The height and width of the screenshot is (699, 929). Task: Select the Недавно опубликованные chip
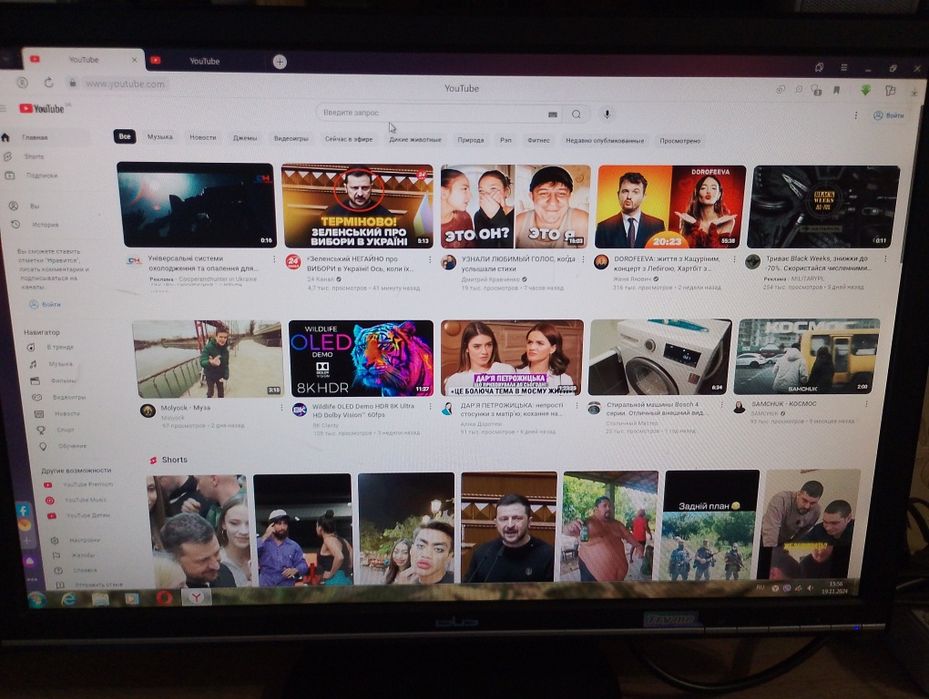[x=605, y=141]
